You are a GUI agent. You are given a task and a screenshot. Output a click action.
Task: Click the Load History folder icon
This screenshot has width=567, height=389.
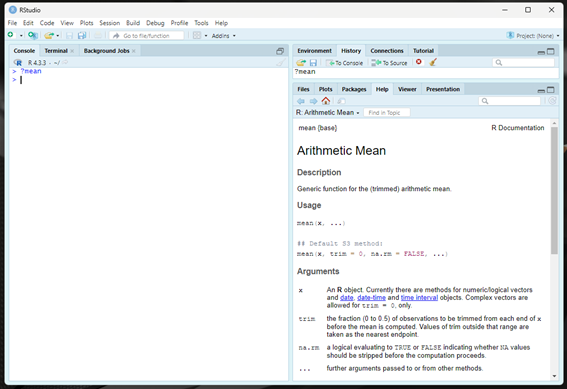tap(301, 63)
